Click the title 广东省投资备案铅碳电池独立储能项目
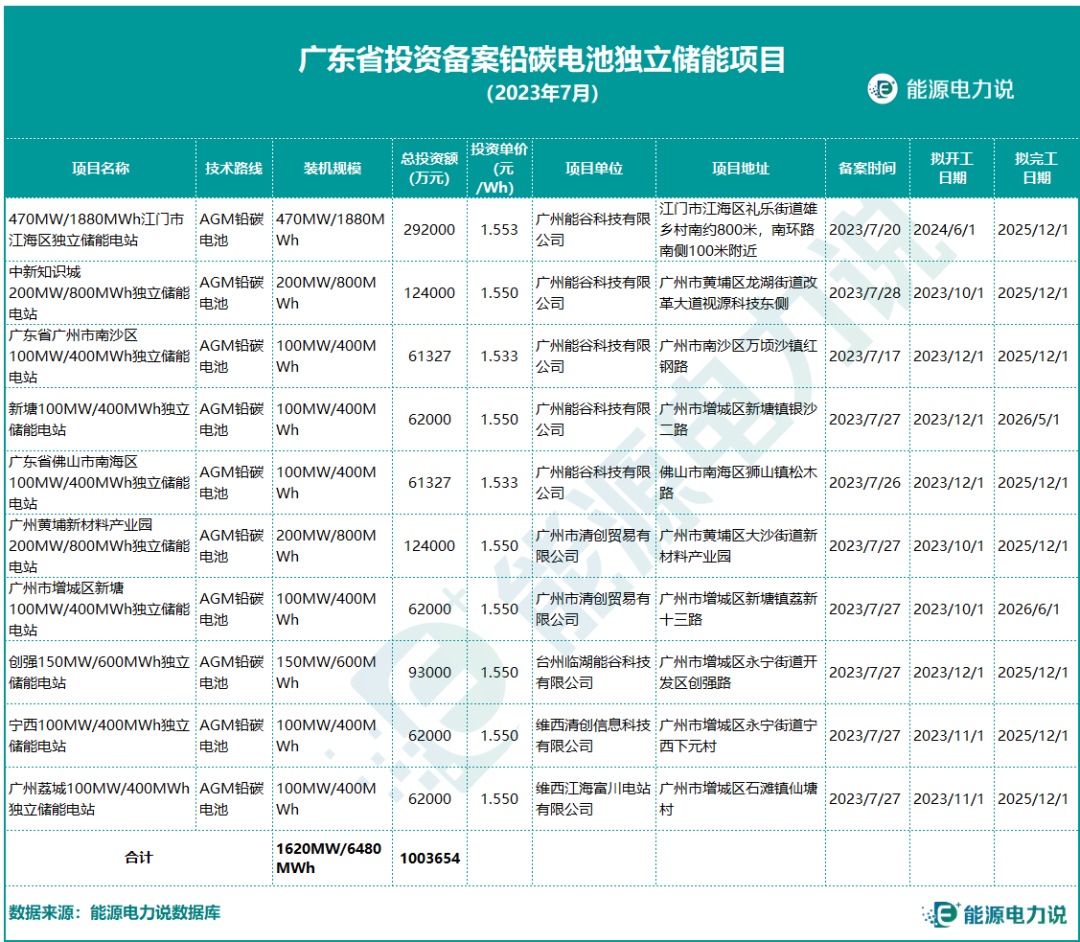Image resolution: width=1080 pixels, height=942 pixels. pyautogui.click(x=541, y=59)
